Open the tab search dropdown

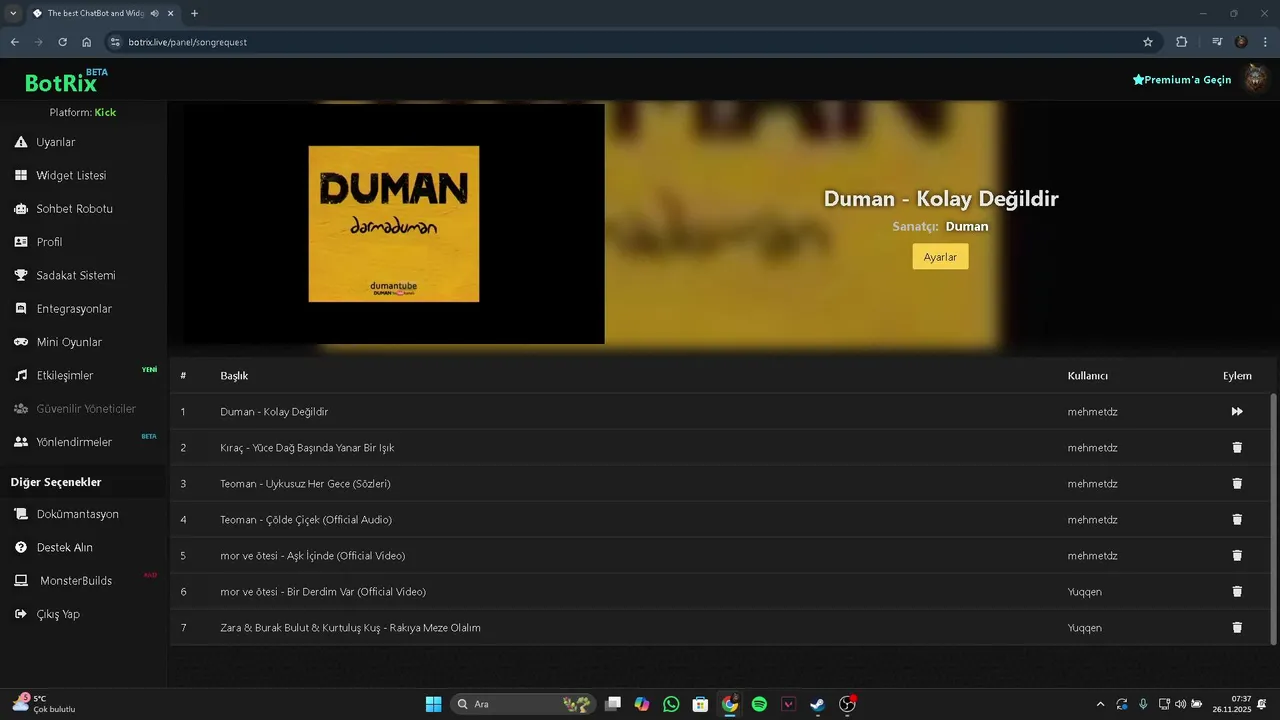[x=13, y=13]
